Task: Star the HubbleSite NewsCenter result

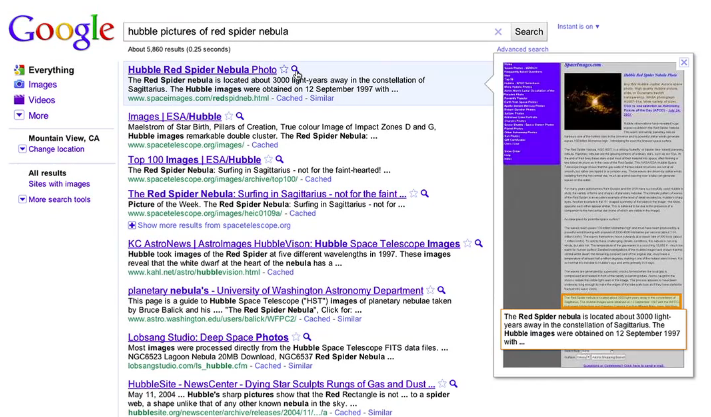Action: (x=443, y=384)
